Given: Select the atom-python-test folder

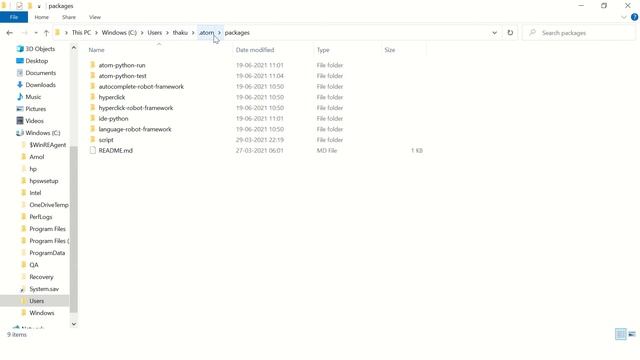Looking at the screenshot, I should click(122, 76).
